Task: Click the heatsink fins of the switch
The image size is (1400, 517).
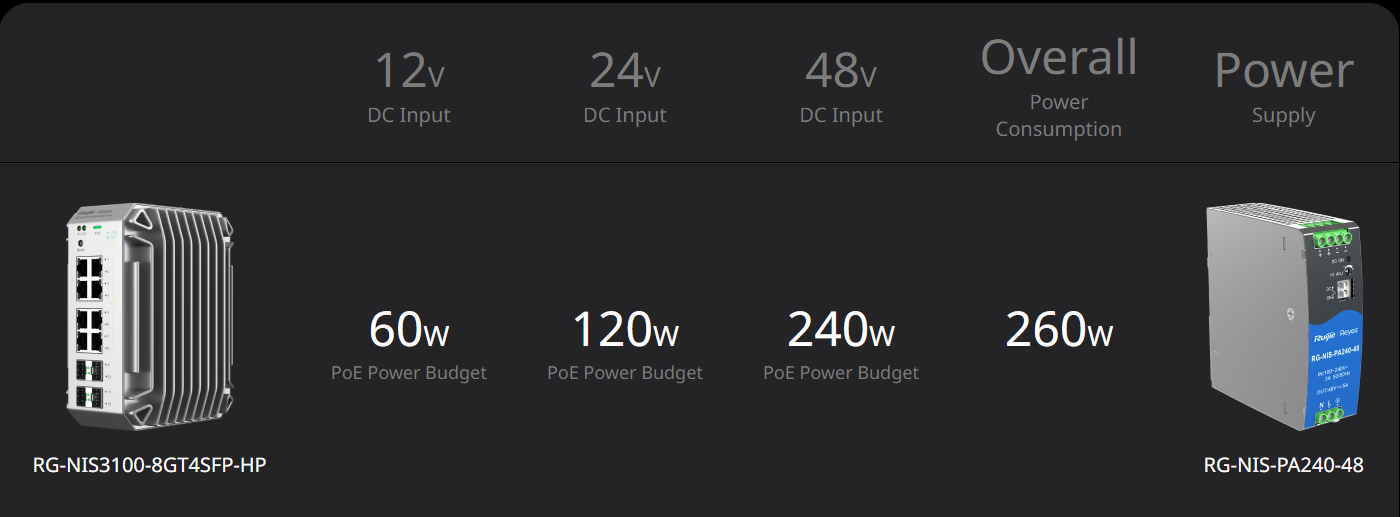Action: (185, 315)
